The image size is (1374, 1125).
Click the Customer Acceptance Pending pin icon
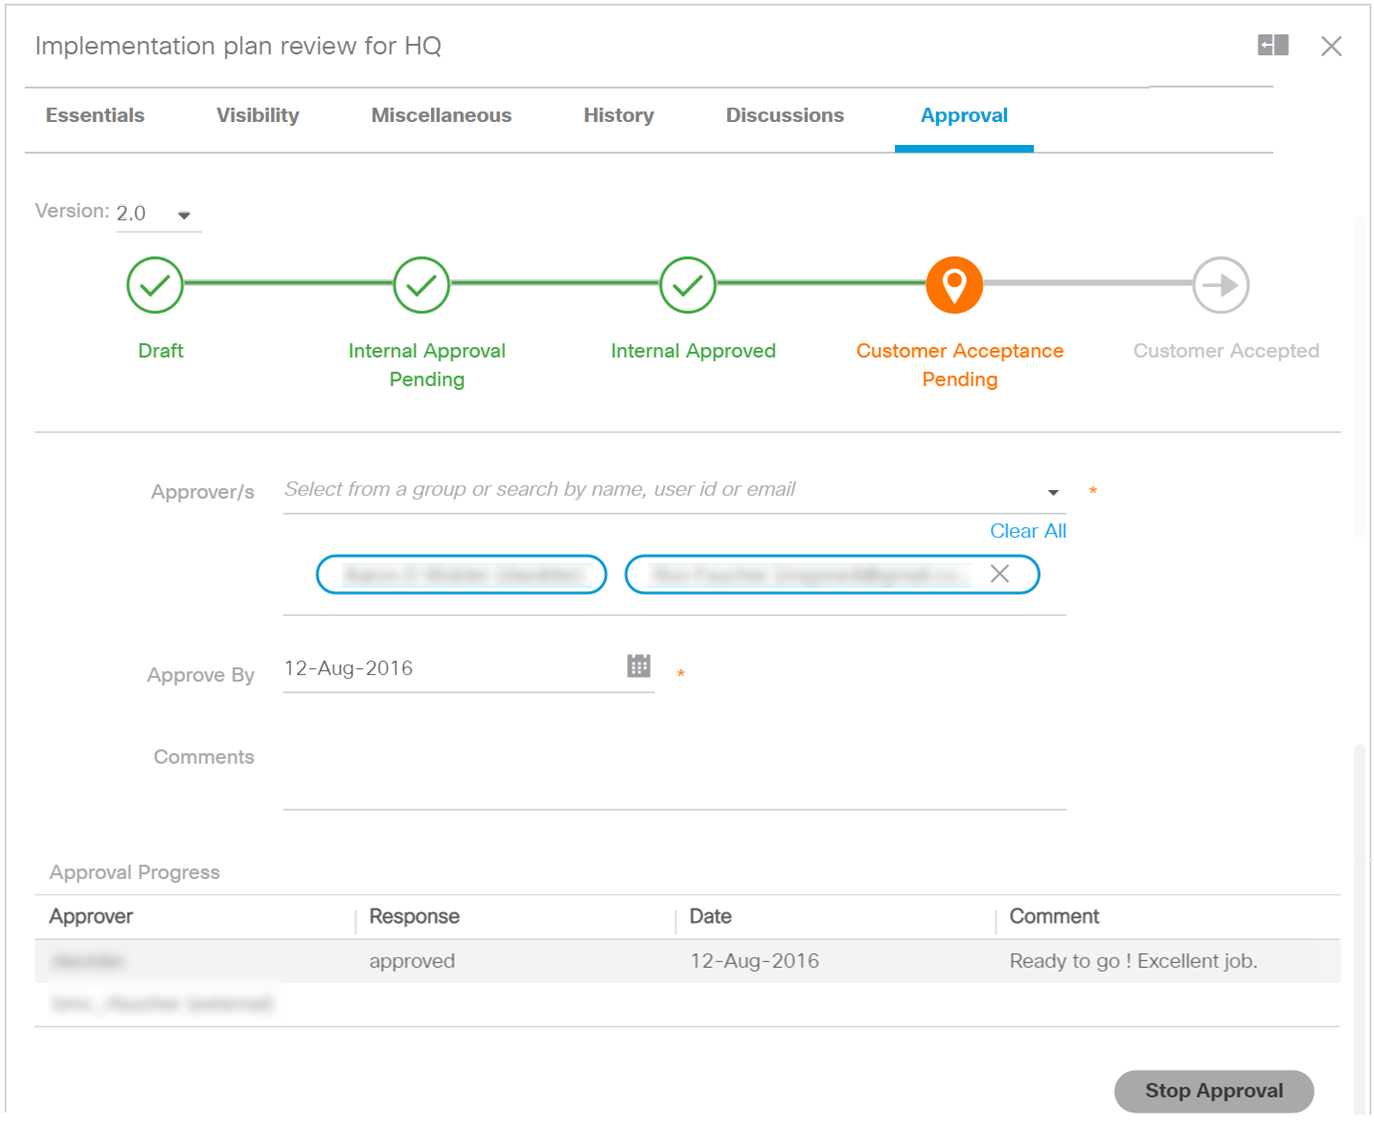tap(955, 285)
